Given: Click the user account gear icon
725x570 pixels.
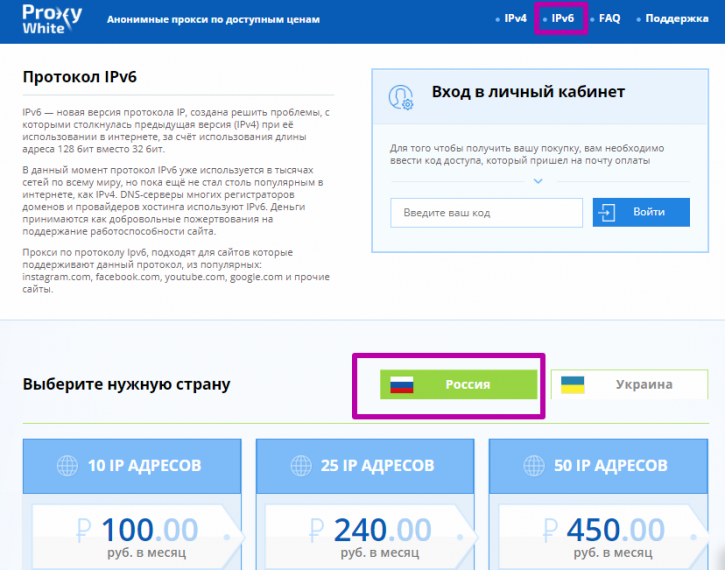Looking at the screenshot, I should [x=400, y=97].
